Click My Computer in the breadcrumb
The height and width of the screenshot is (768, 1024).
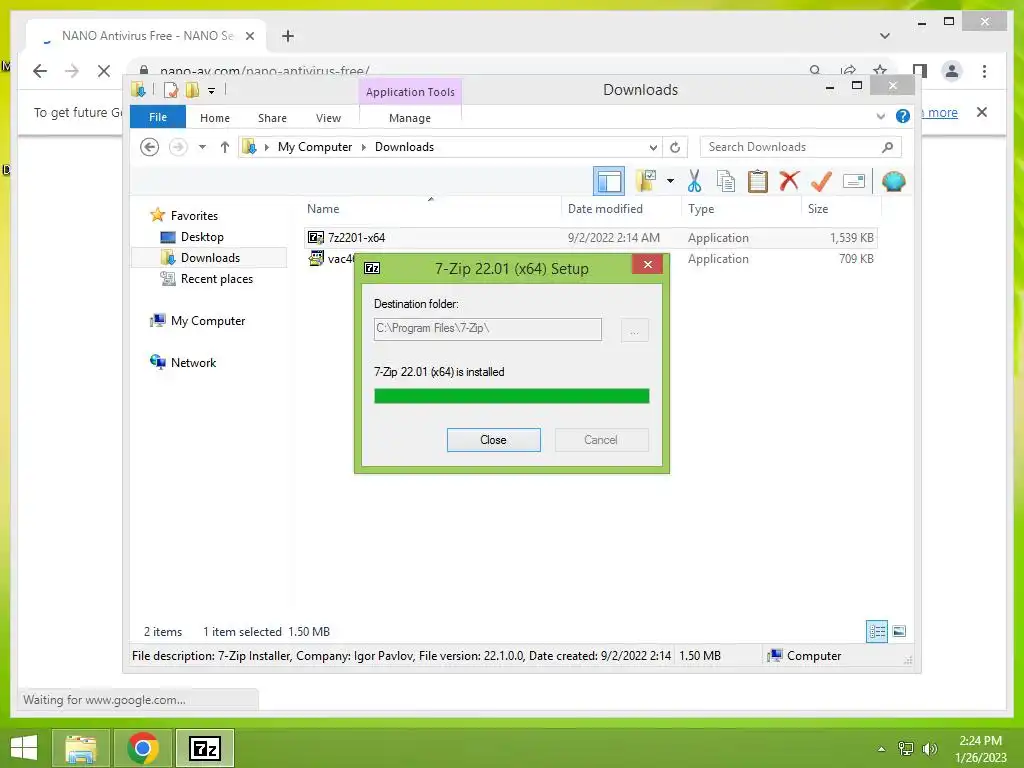click(x=315, y=147)
